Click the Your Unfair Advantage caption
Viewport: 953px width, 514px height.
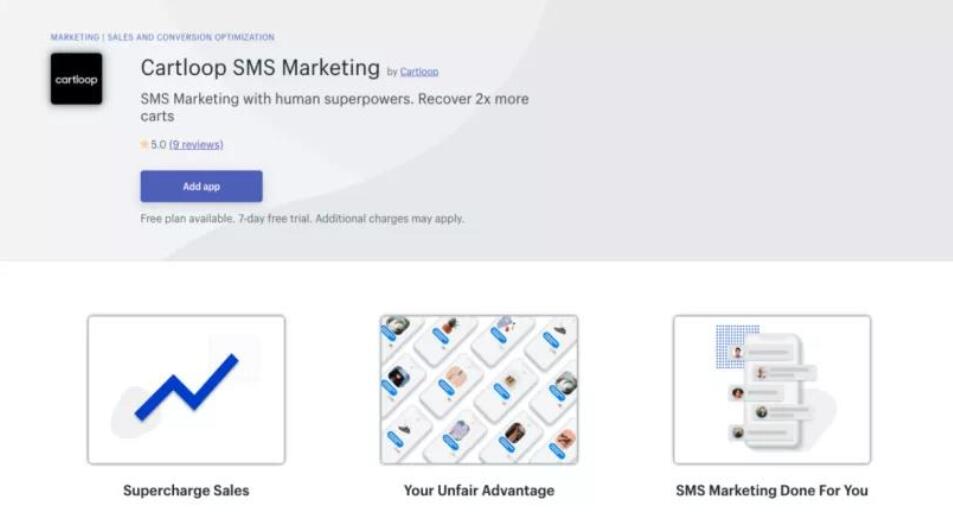479,491
